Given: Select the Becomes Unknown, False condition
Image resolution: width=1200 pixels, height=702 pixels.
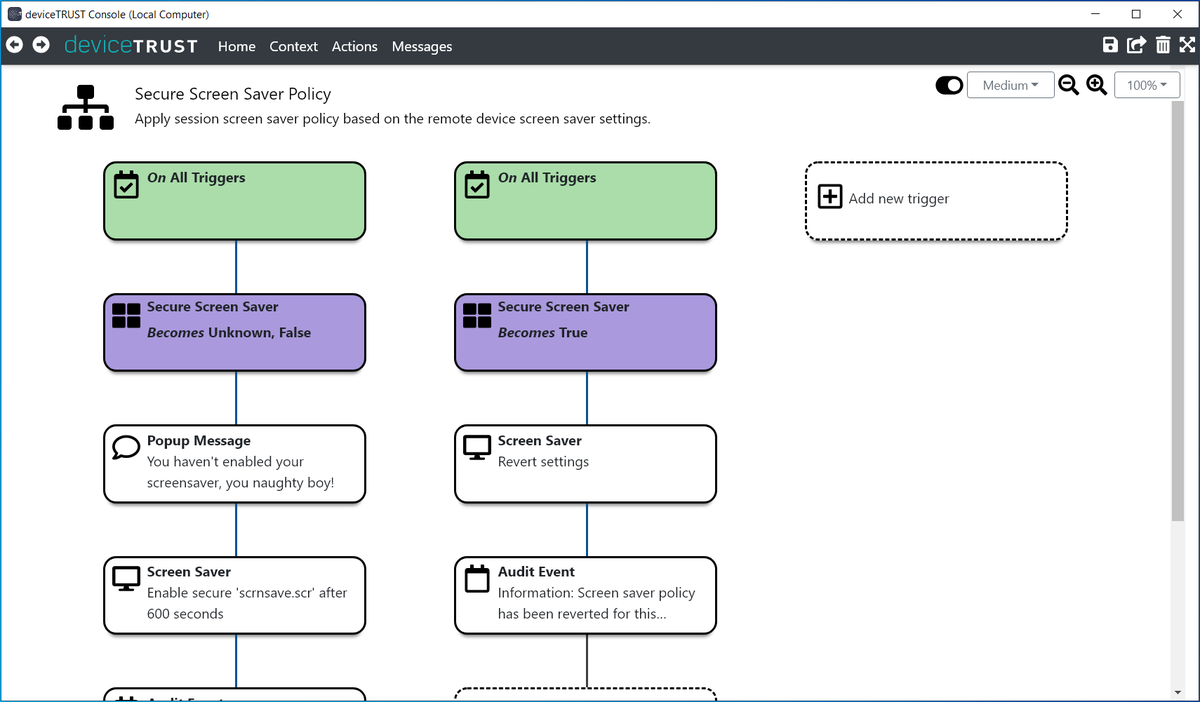Looking at the screenshot, I should [235, 332].
